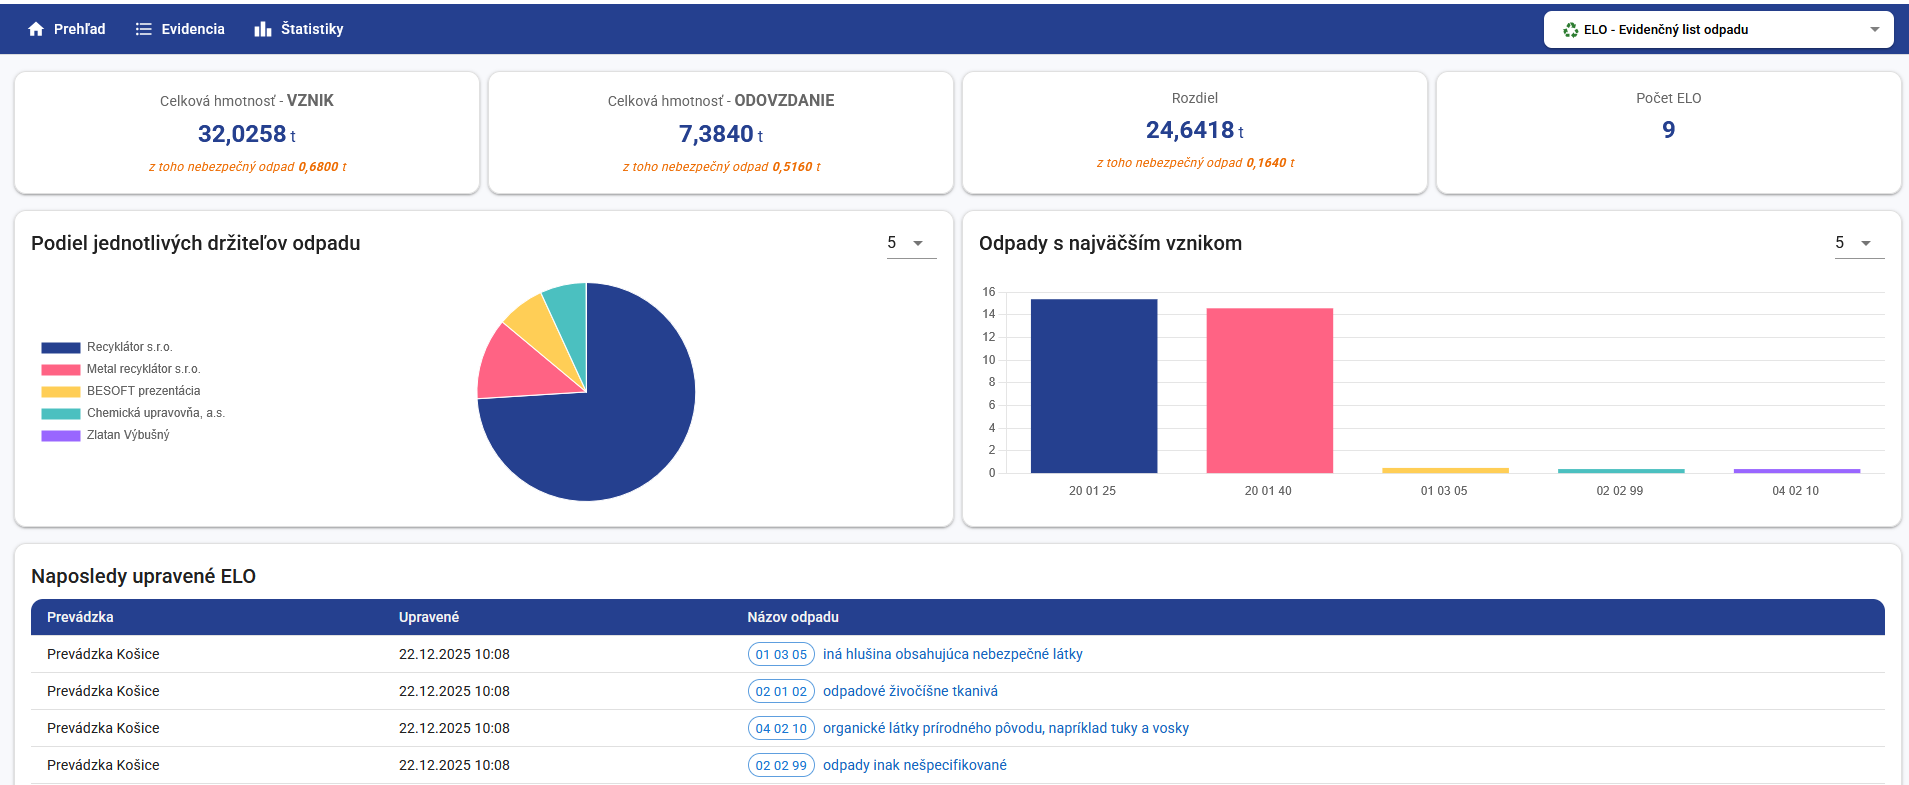Click the 02 02 99 waste code badge
Screen dimensions: 1909x785
tap(780, 765)
